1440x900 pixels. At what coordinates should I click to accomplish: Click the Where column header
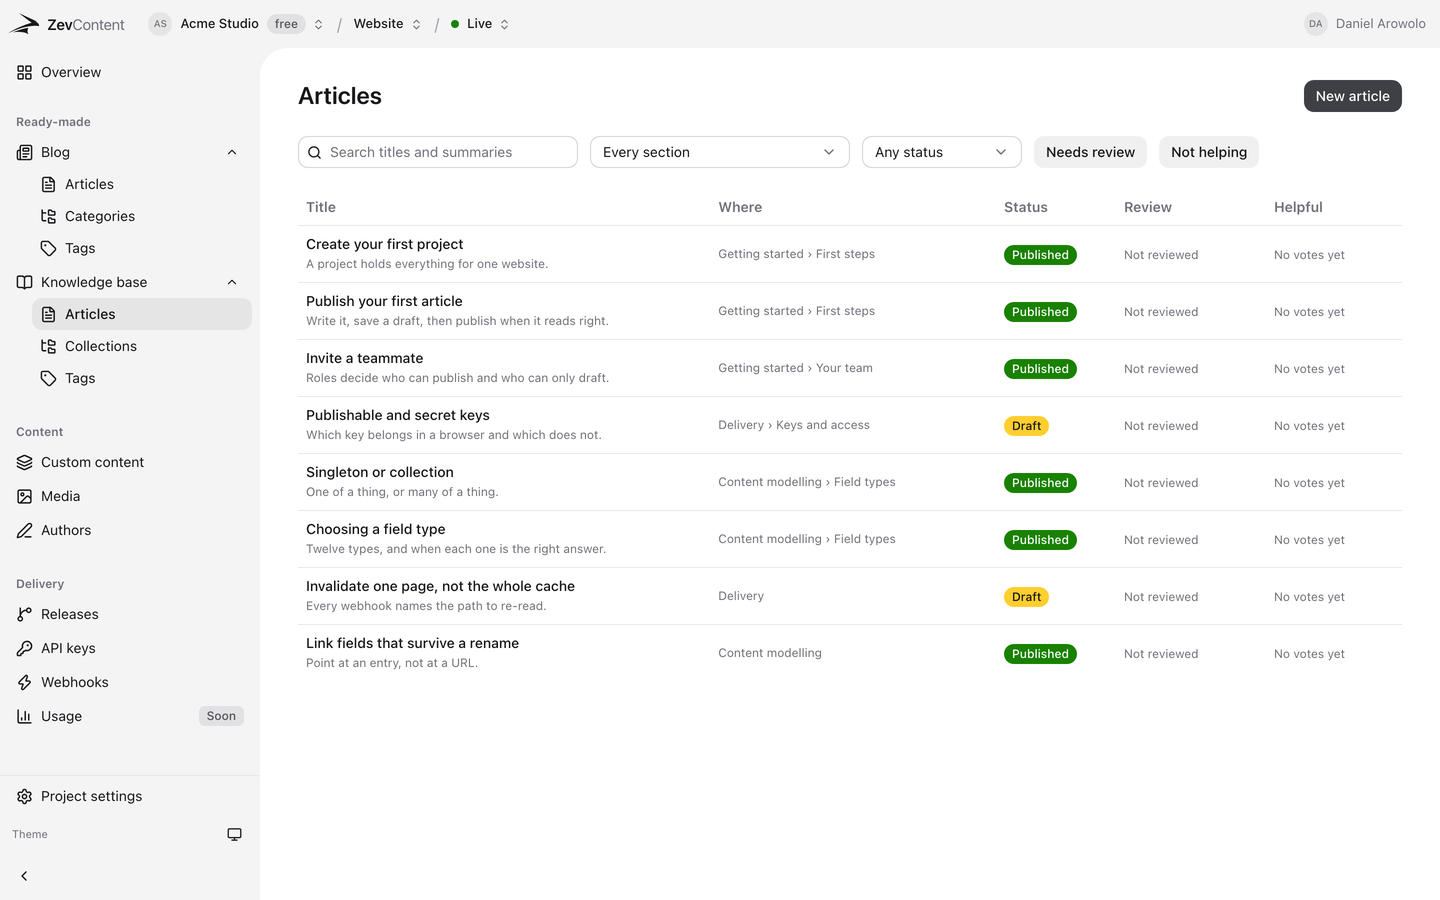(x=740, y=207)
